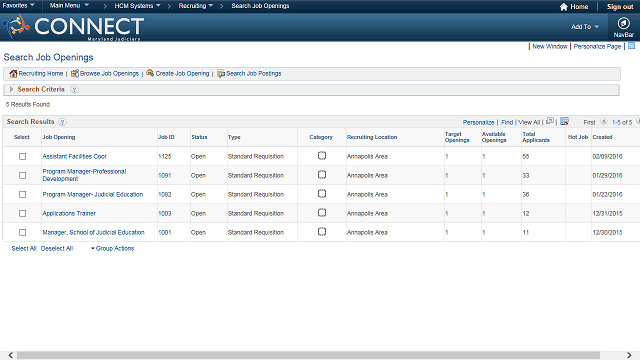The width and height of the screenshot is (640, 360).
Task: Open Program Manager-Professional Development job opening
Action: tap(84, 175)
